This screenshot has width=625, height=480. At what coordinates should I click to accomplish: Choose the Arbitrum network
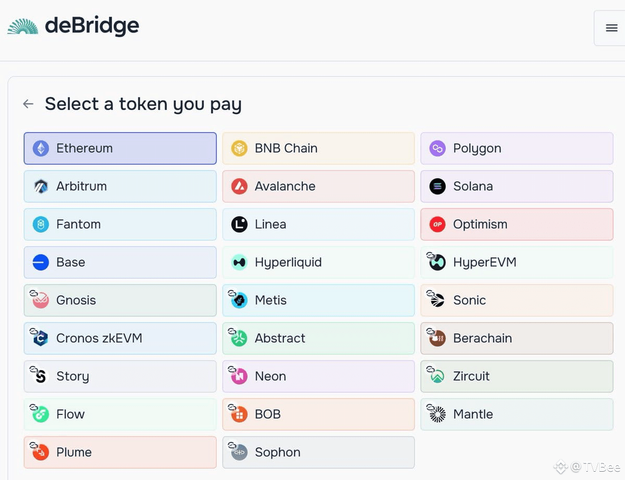120,187
